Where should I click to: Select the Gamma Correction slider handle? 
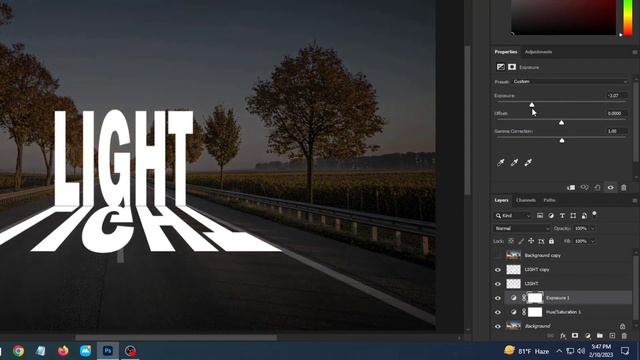562,140
